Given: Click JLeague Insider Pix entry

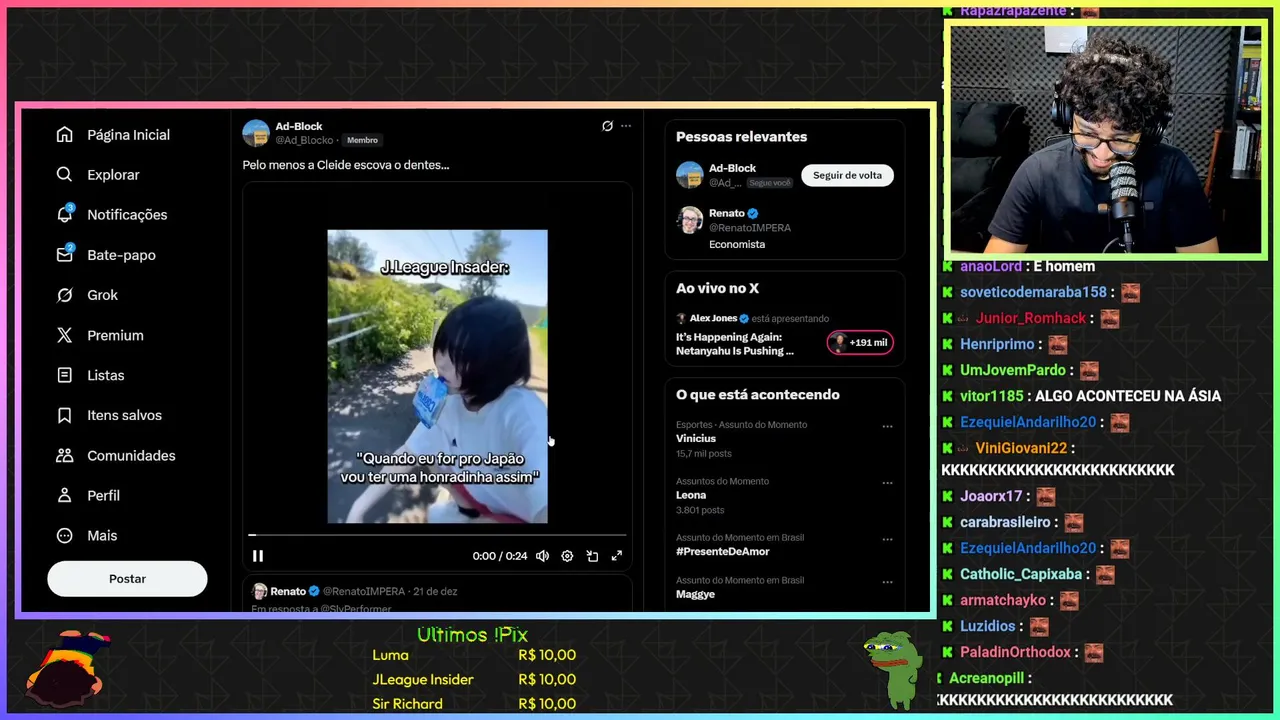Looking at the screenshot, I should tap(474, 679).
